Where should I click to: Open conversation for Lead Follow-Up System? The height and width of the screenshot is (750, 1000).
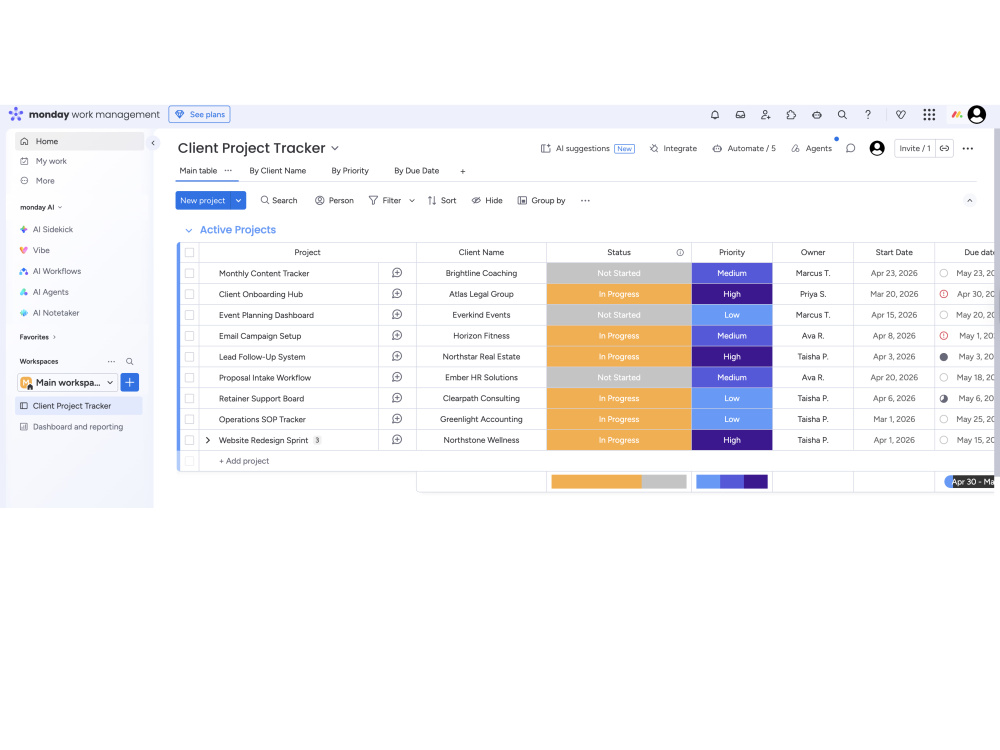pos(397,357)
